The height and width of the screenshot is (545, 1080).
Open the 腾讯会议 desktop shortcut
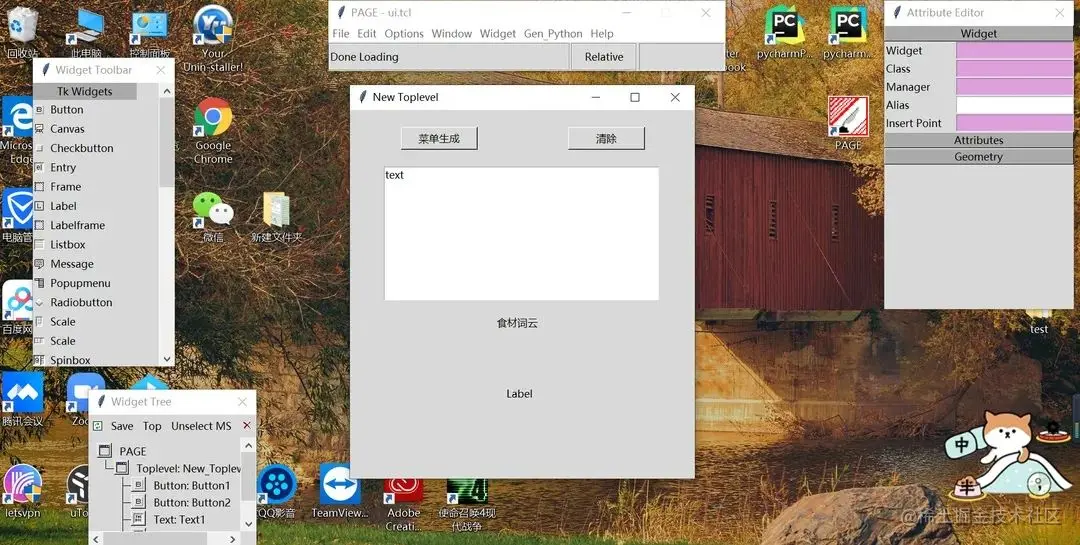click(x=22, y=399)
